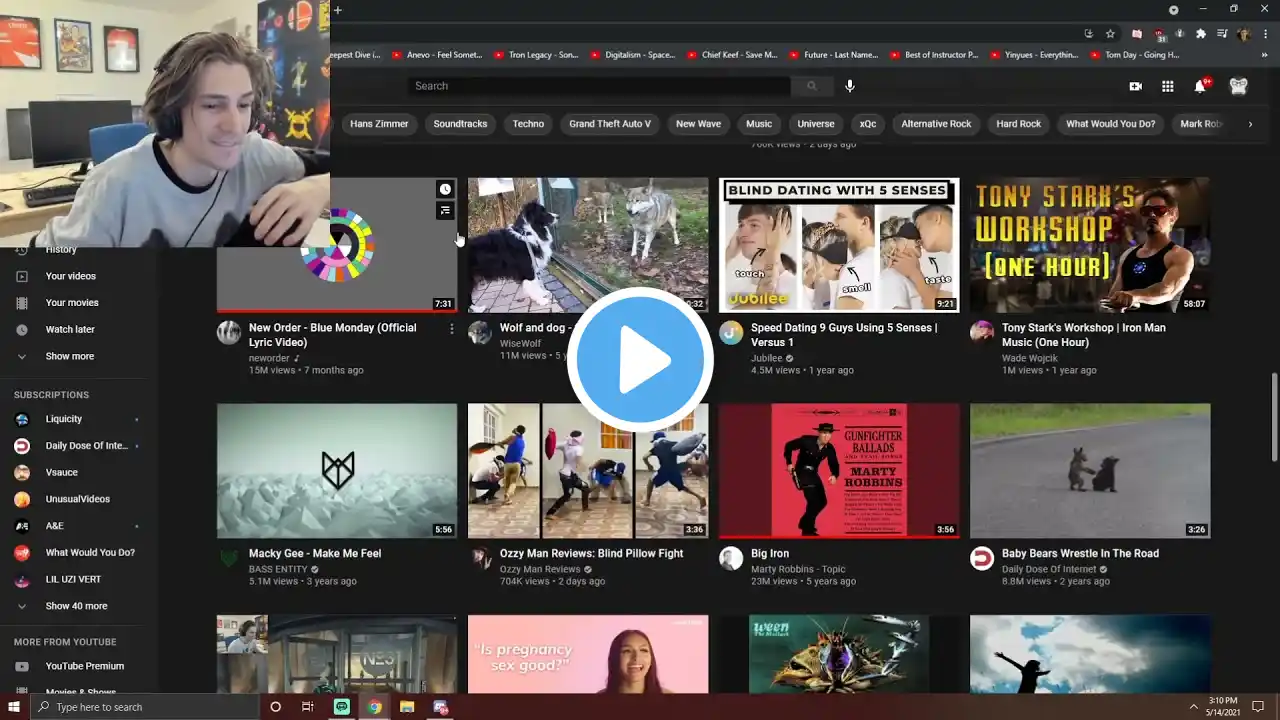Viewport: 1280px width, 720px height.
Task: Bookmark this page with the star icon
Action: coord(1110,33)
